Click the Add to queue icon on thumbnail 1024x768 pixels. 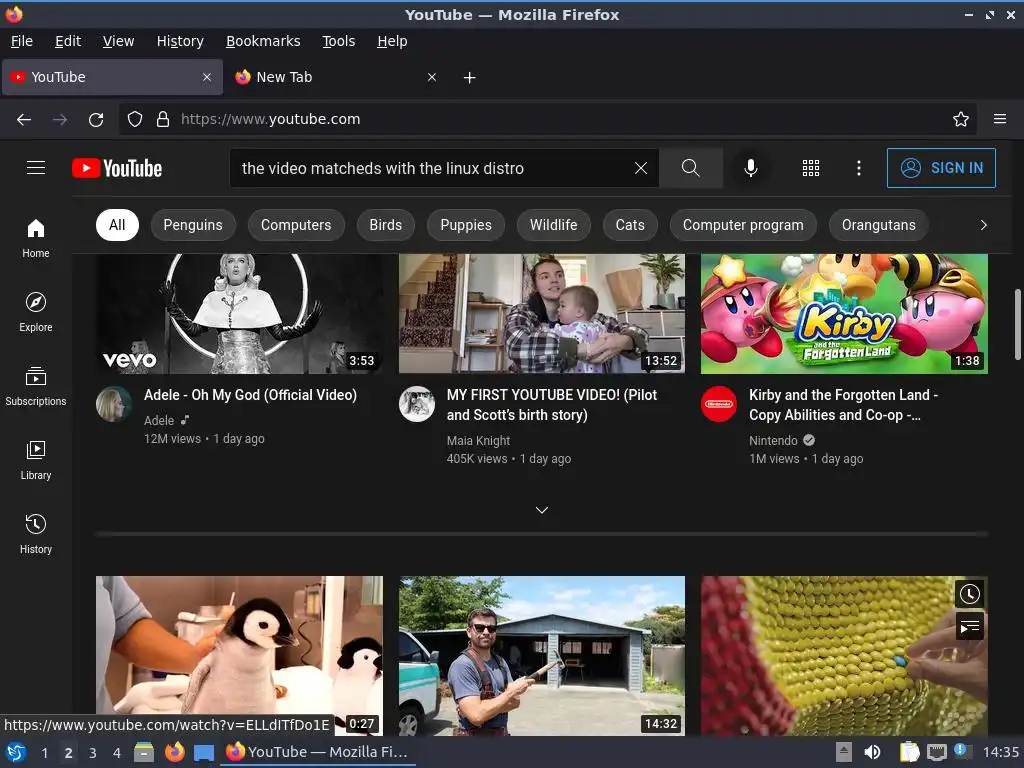point(970,627)
